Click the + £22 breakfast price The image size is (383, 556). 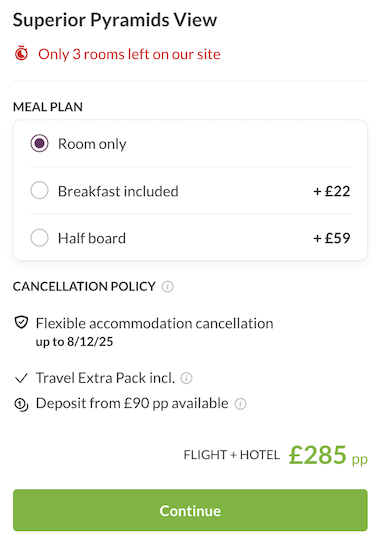(x=332, y=191)
